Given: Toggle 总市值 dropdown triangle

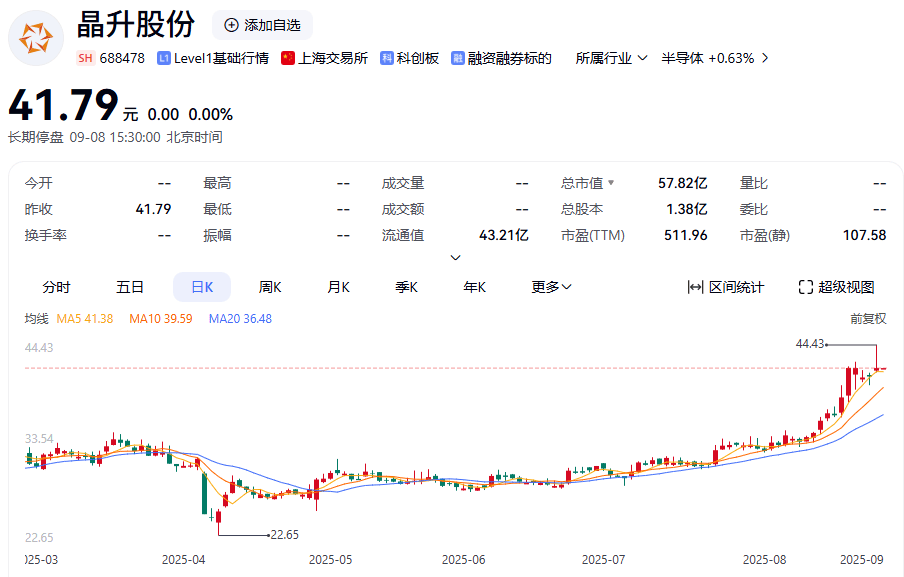Looking at the screenshot, I should point(611,183).
